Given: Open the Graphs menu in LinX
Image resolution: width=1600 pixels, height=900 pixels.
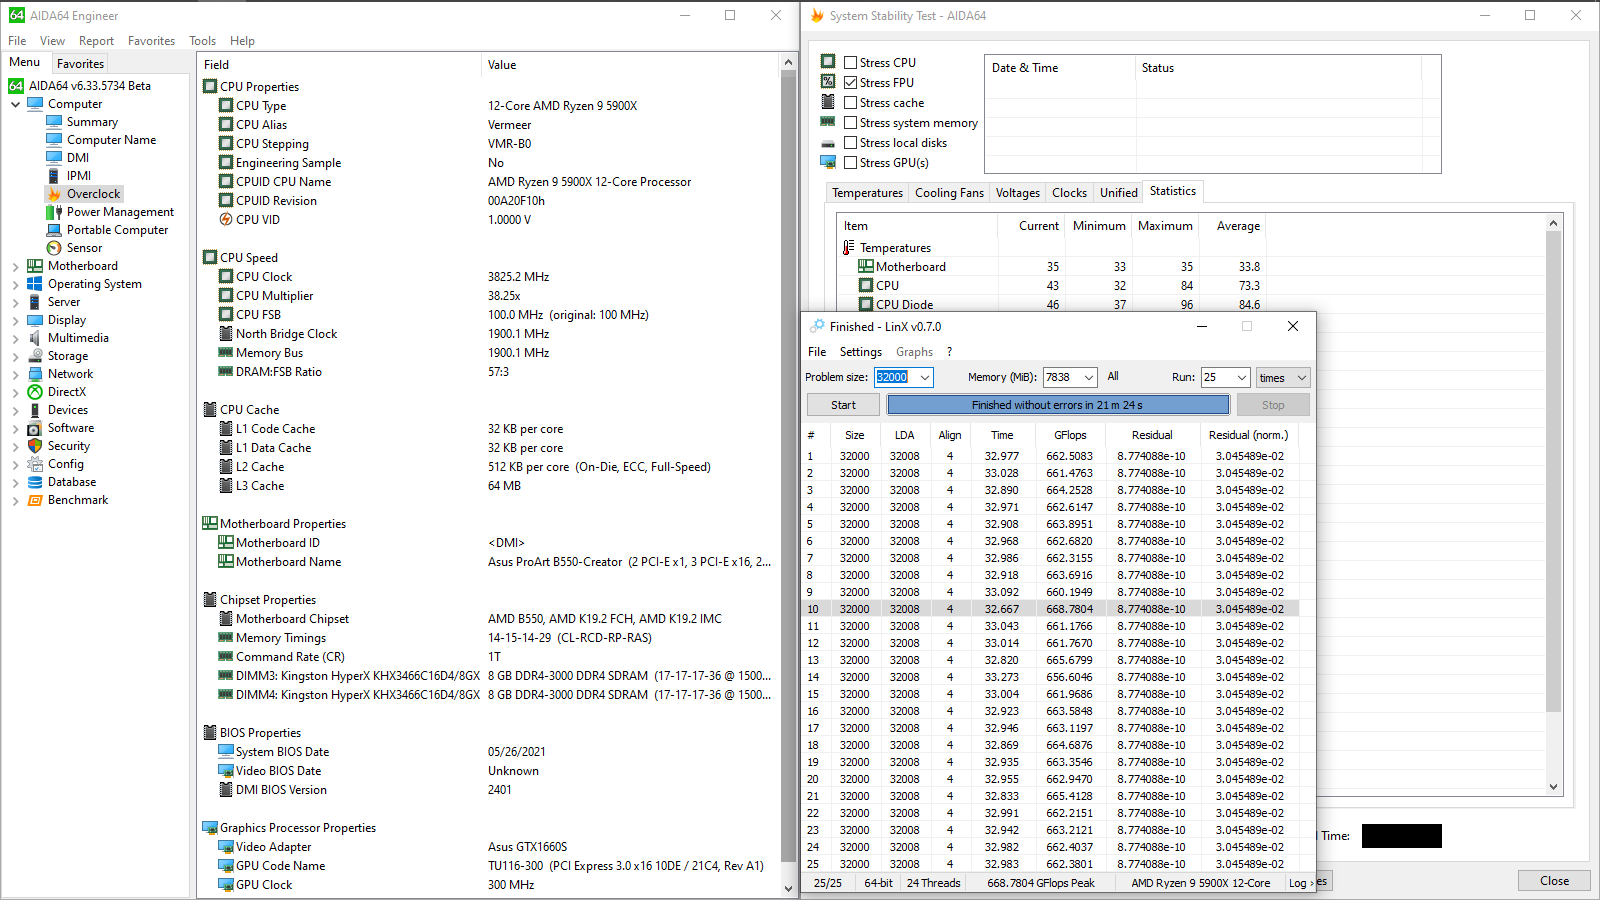Looking at the screenshot, I should 914,352.
